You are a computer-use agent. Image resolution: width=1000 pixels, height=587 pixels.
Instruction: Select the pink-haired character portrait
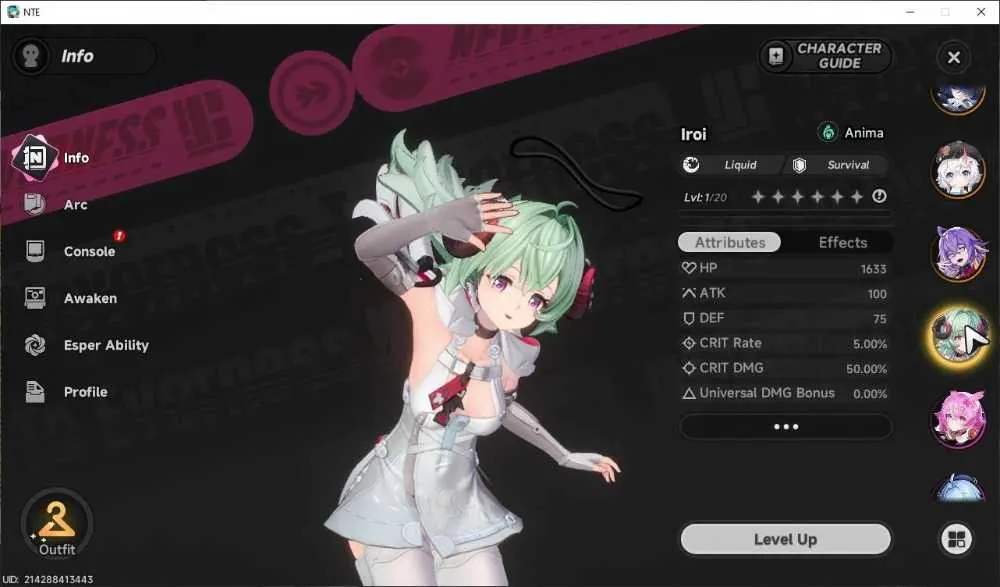[x=958, y=419]
